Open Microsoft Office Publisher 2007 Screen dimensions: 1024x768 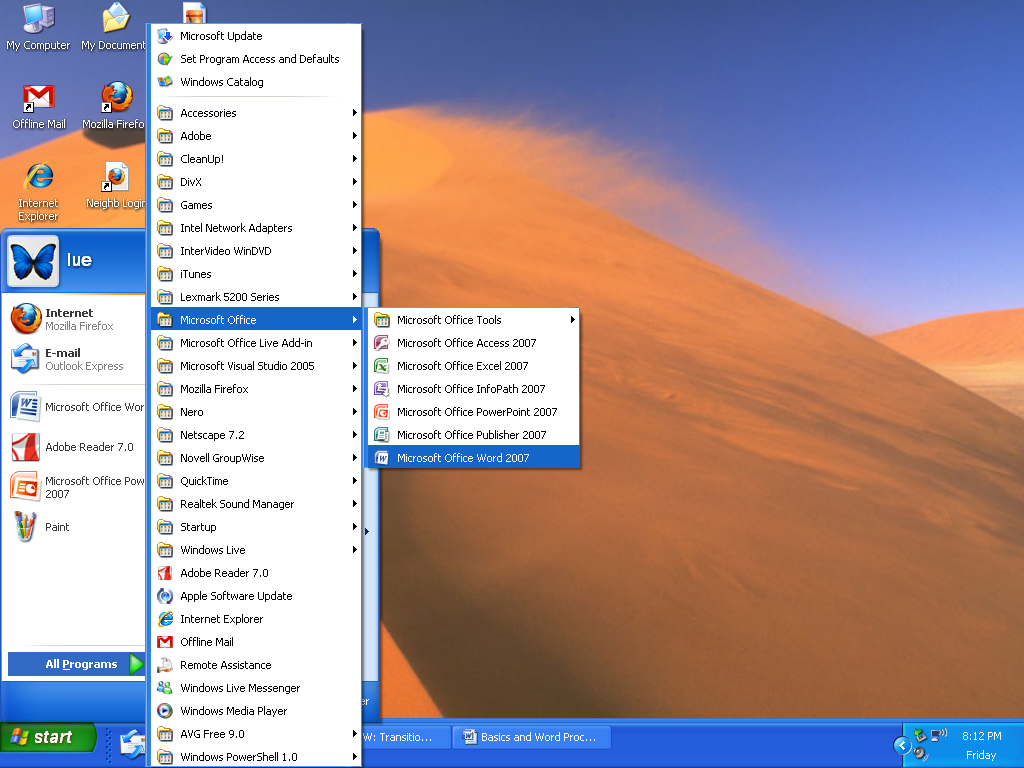point(473,435)
